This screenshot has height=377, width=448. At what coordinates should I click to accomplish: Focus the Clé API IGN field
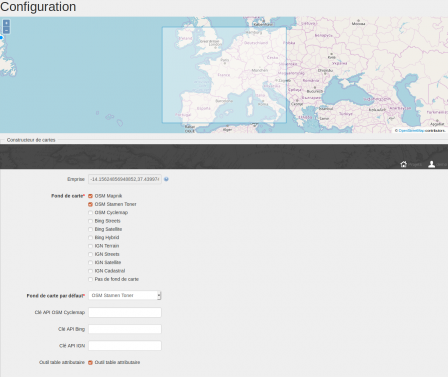pos(125,346)
